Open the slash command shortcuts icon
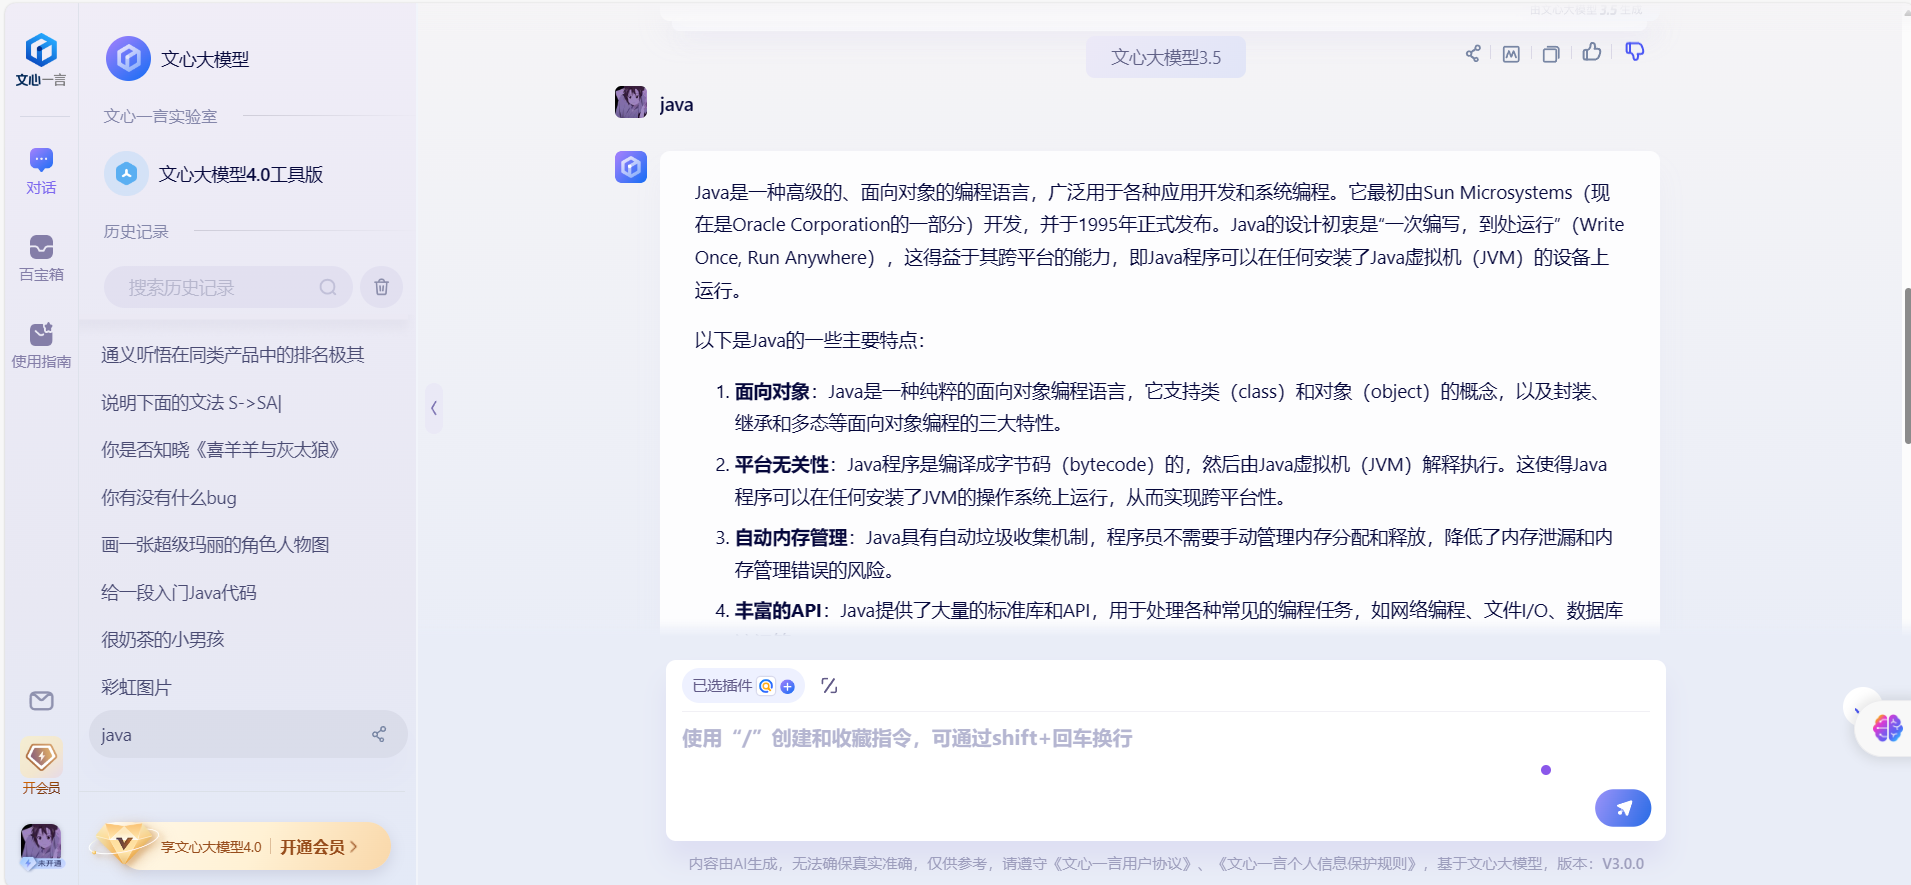Screen dimensions: 1911x885 (x=829, y=686)
